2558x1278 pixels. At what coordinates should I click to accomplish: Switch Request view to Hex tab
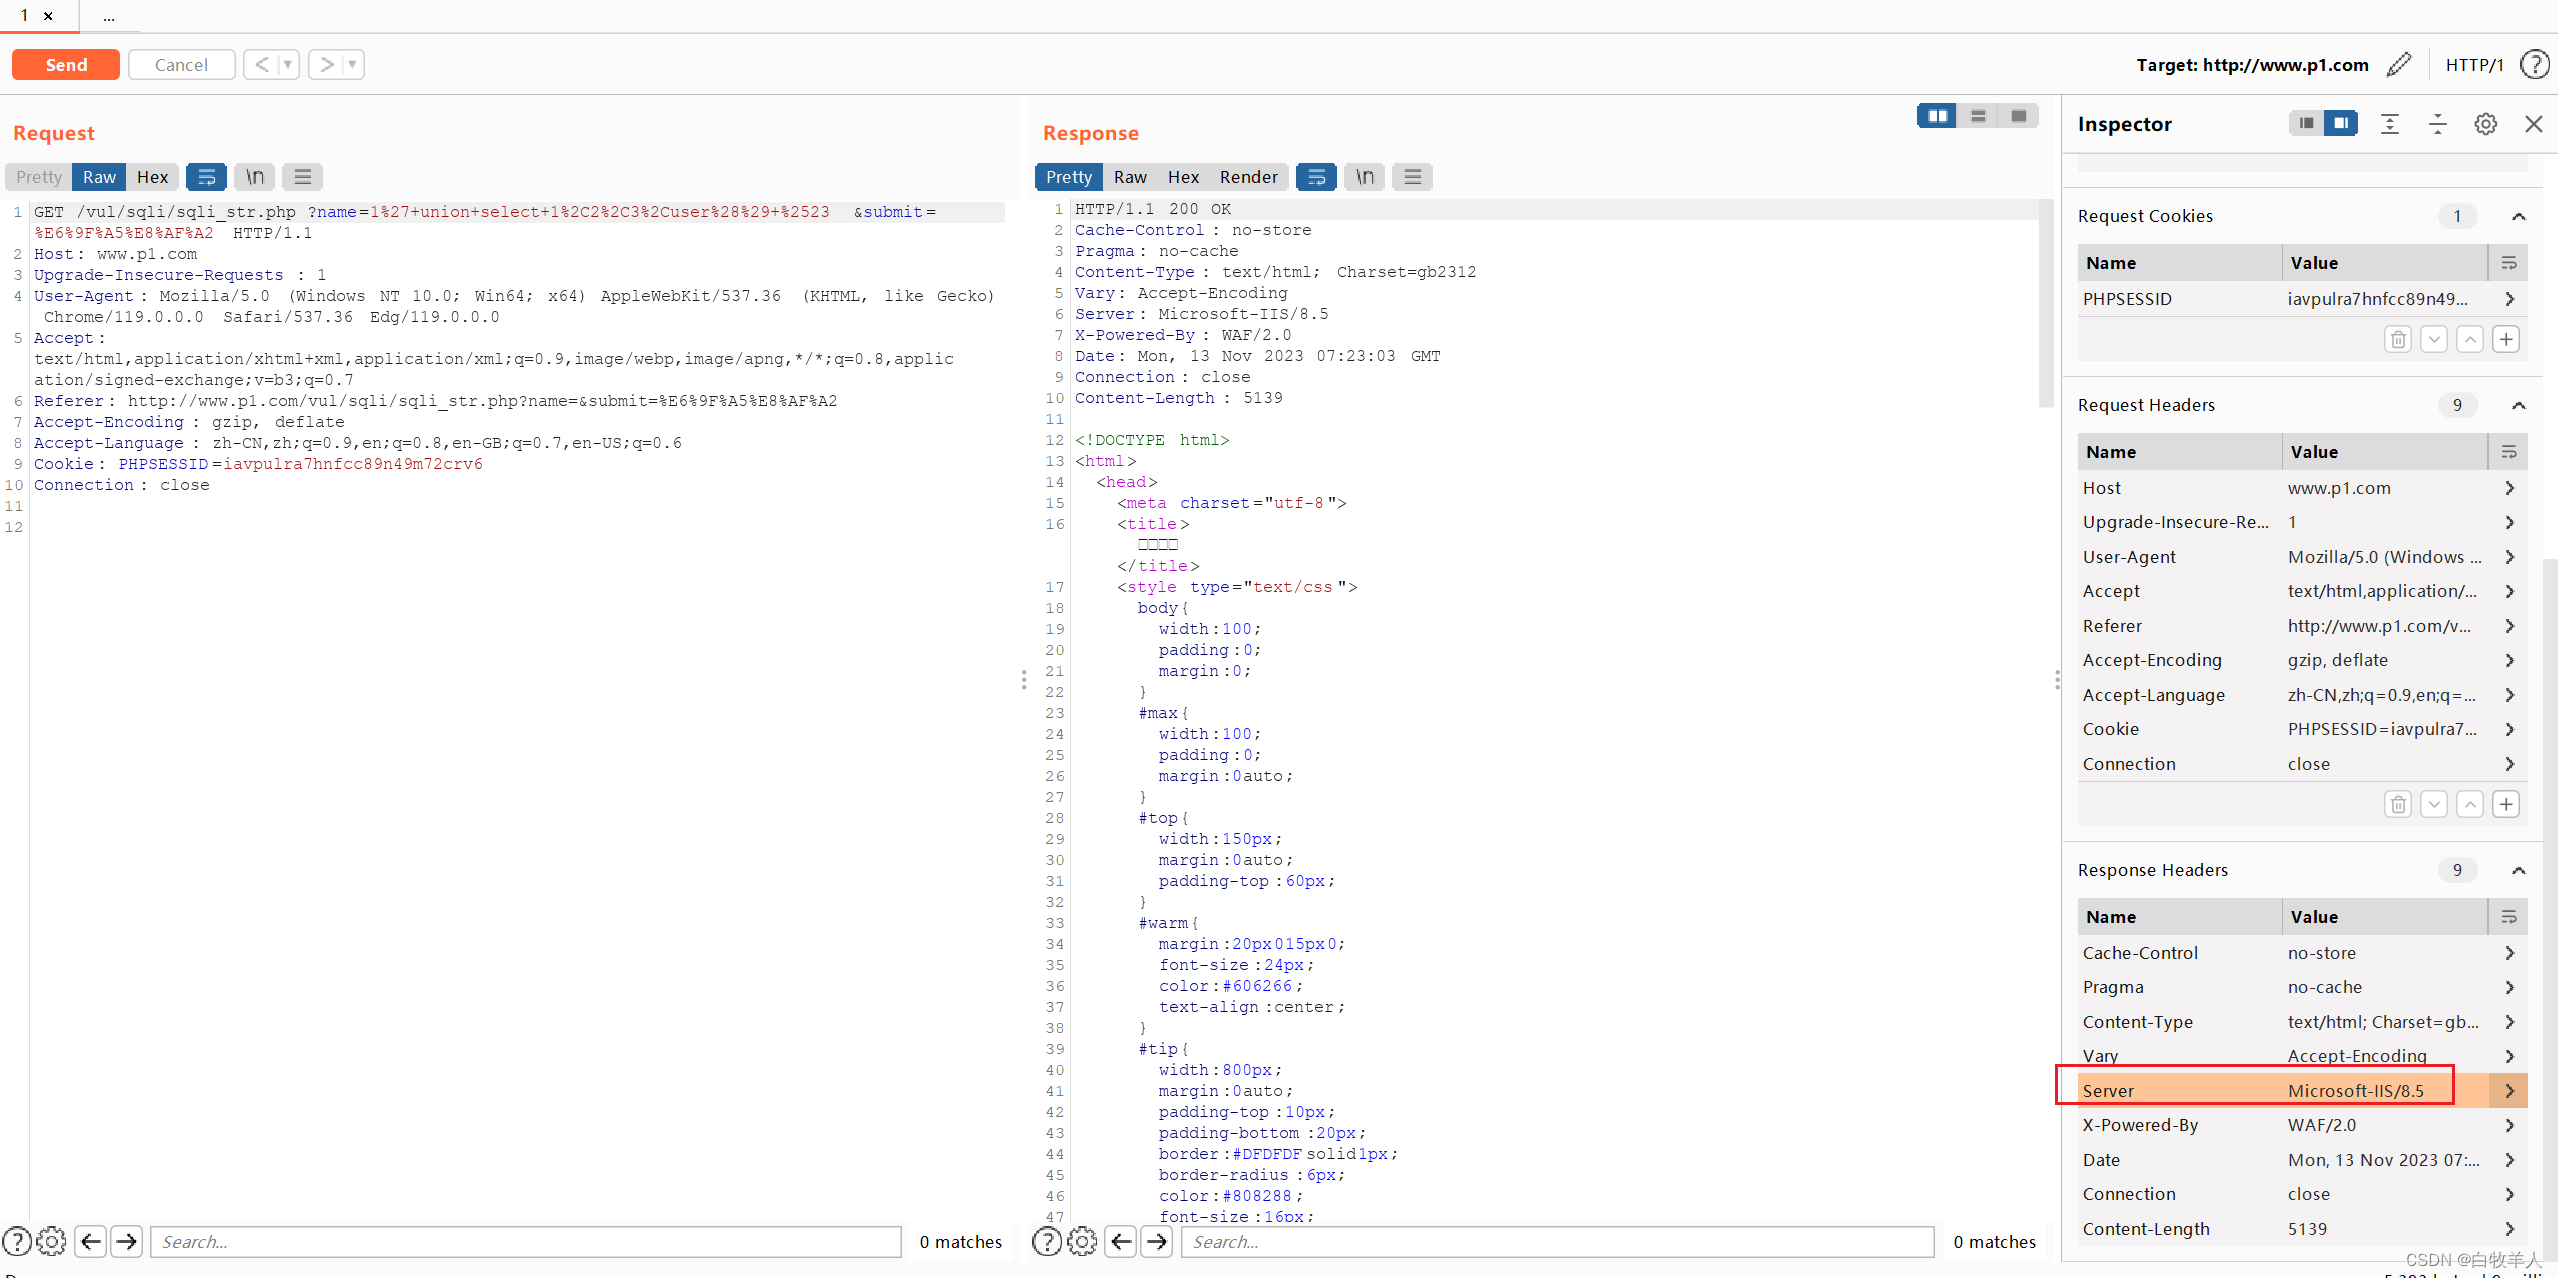coord(152,177)
